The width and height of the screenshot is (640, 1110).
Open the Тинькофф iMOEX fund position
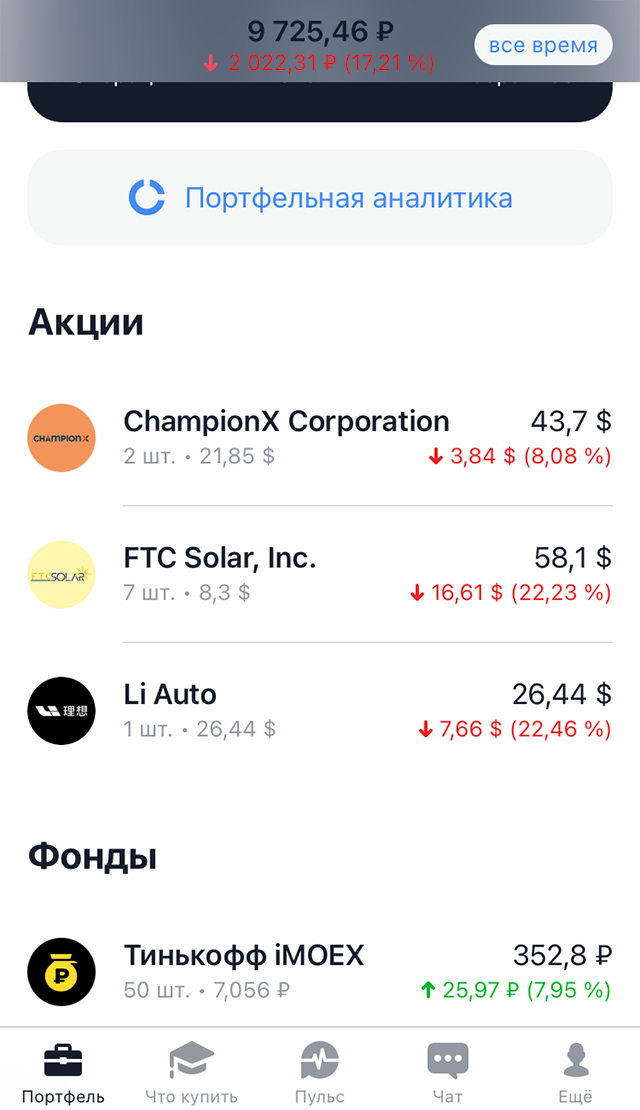243,956
